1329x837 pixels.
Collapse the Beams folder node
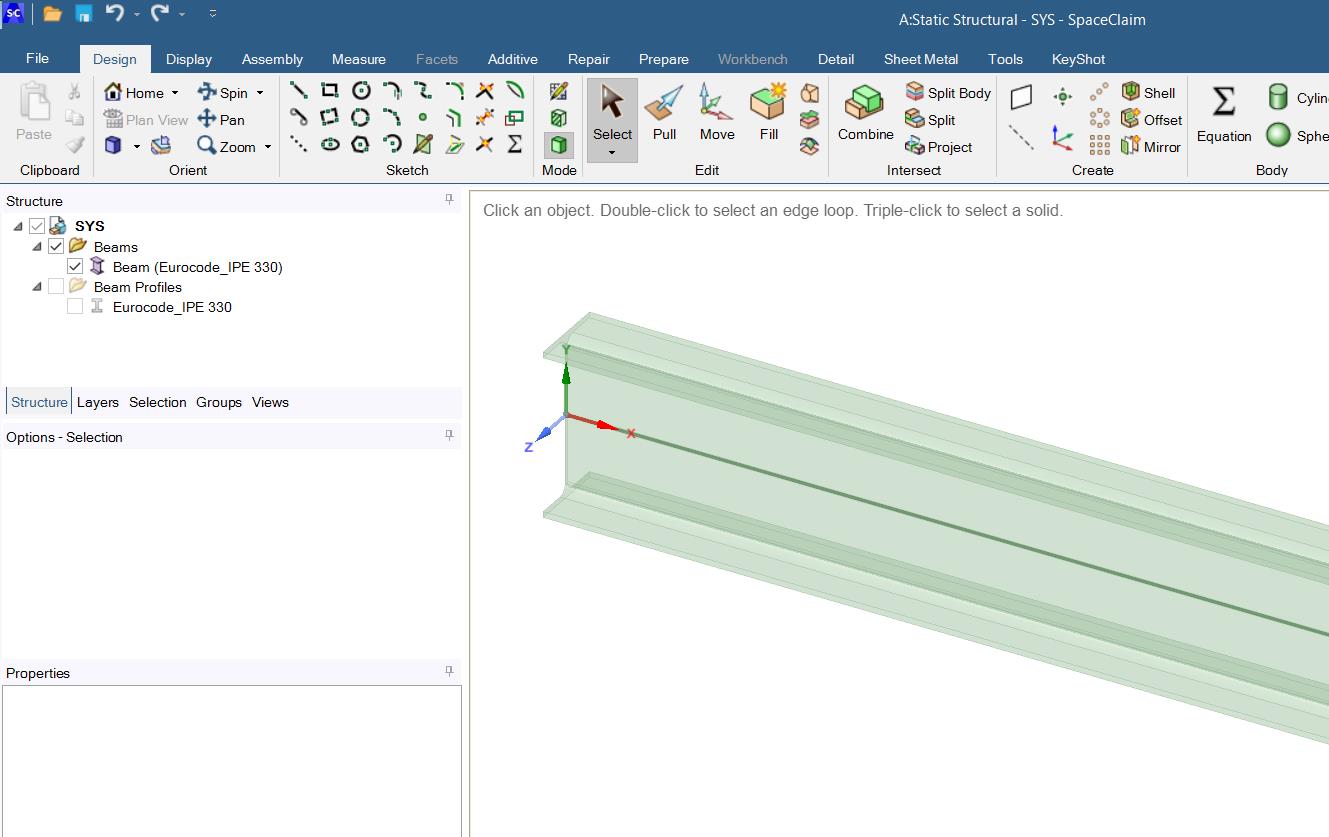point(37,247)
